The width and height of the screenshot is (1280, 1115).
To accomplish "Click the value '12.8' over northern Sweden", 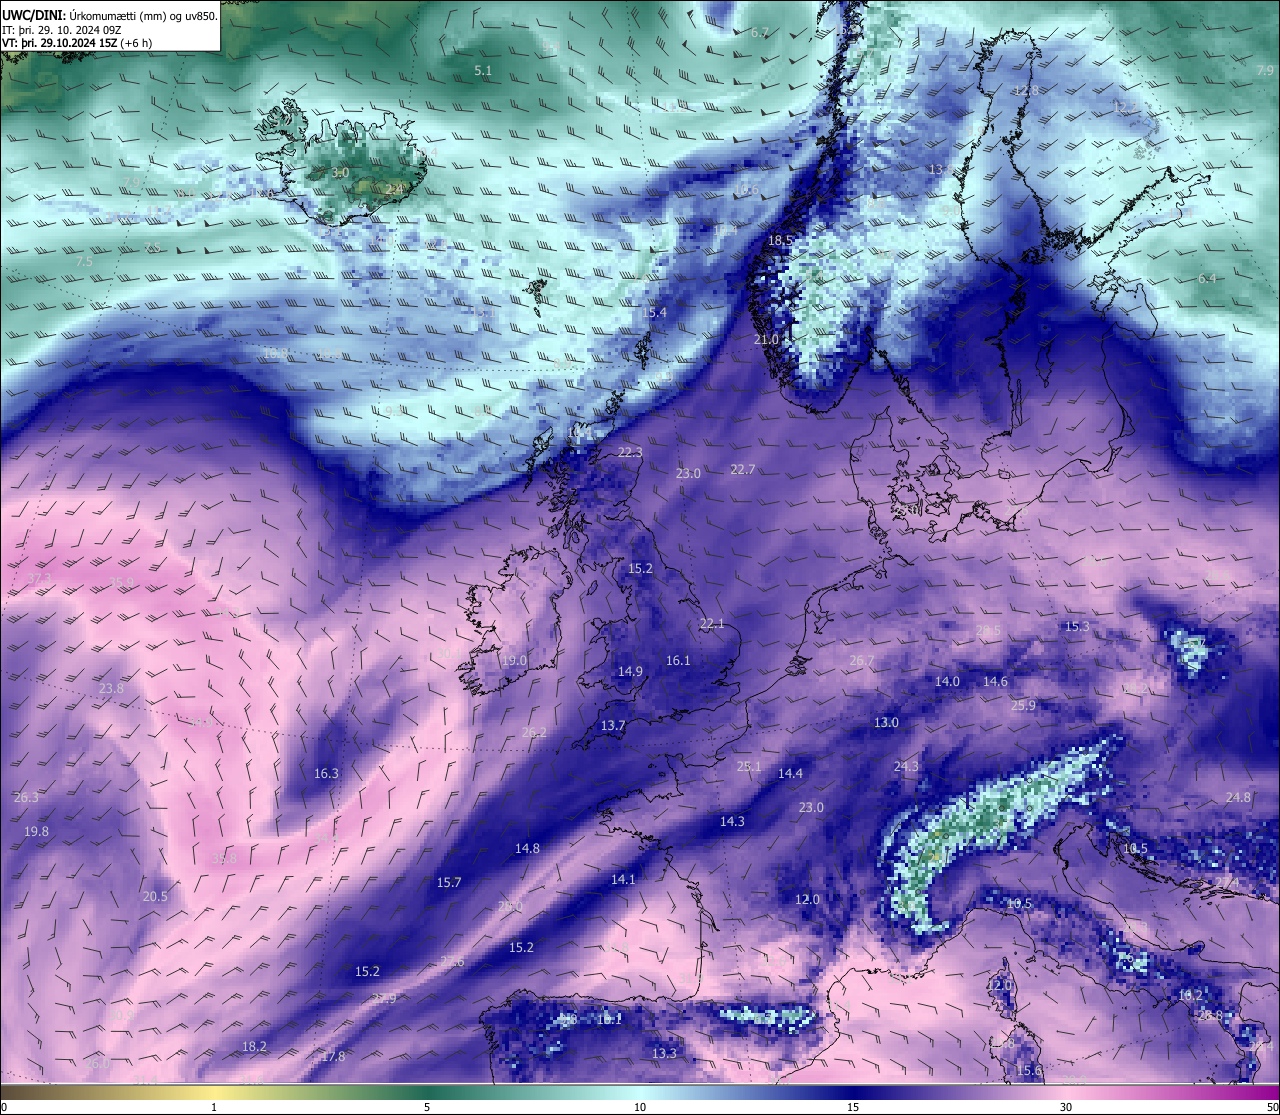I will coord(1026,91).
